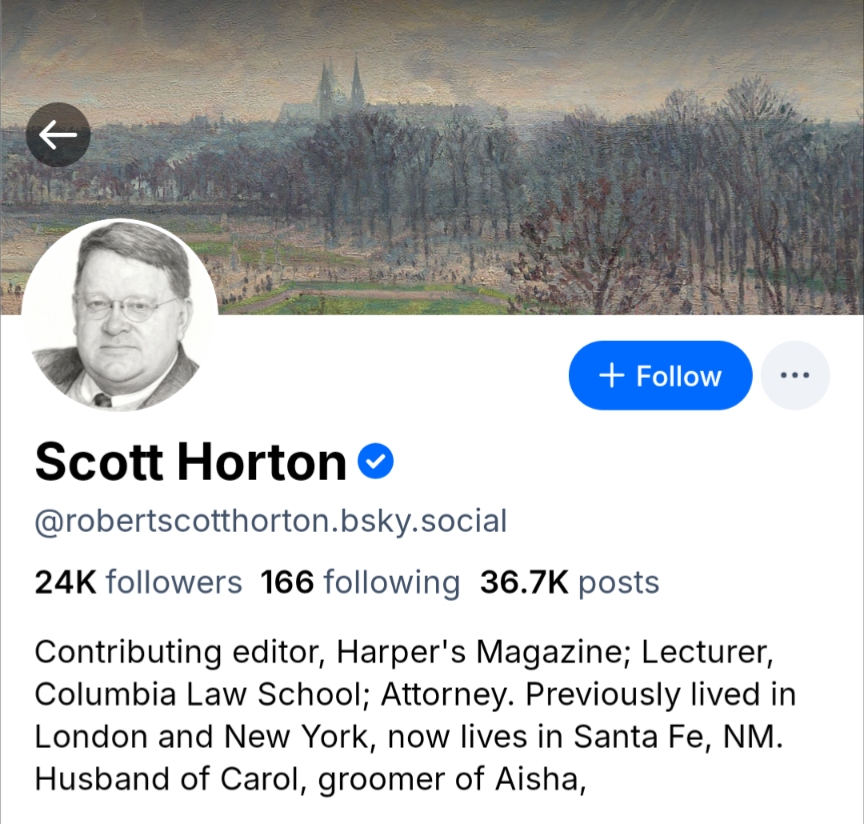
Task: Open the three-dot more options menu
Action: point(795,375)
